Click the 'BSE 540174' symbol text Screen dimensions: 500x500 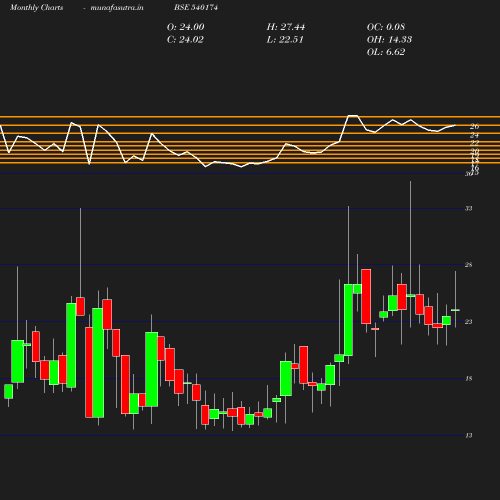point(196,7)
